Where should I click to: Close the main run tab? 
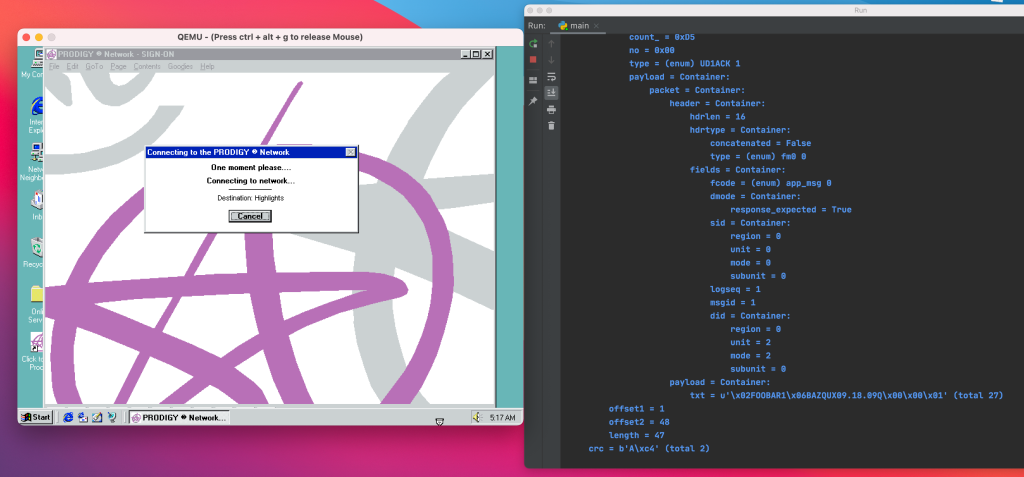[596, 26]
